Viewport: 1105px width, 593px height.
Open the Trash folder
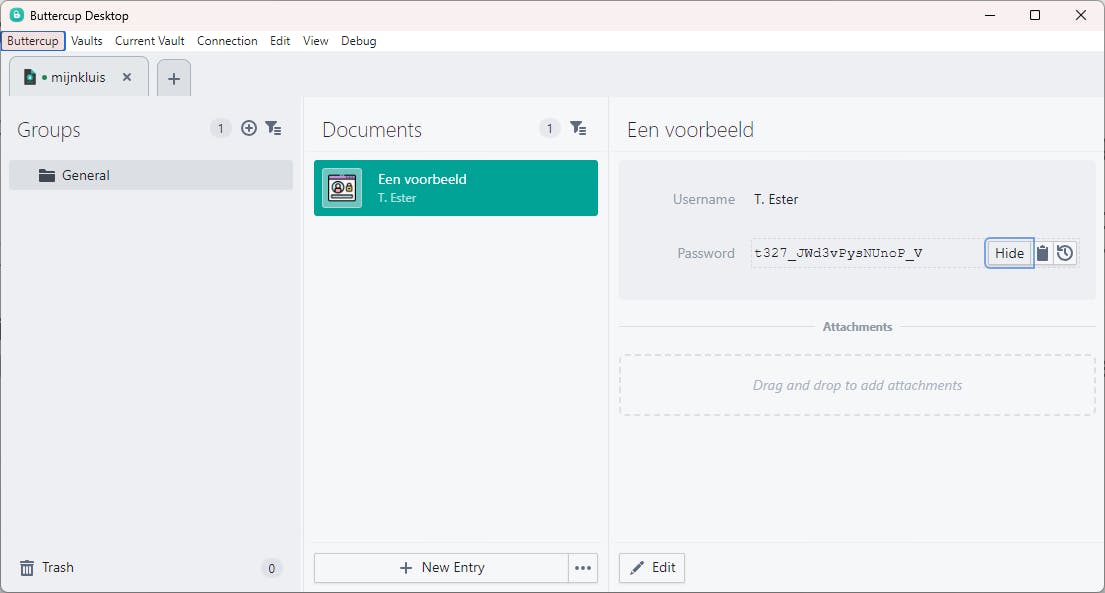[58, 567]
